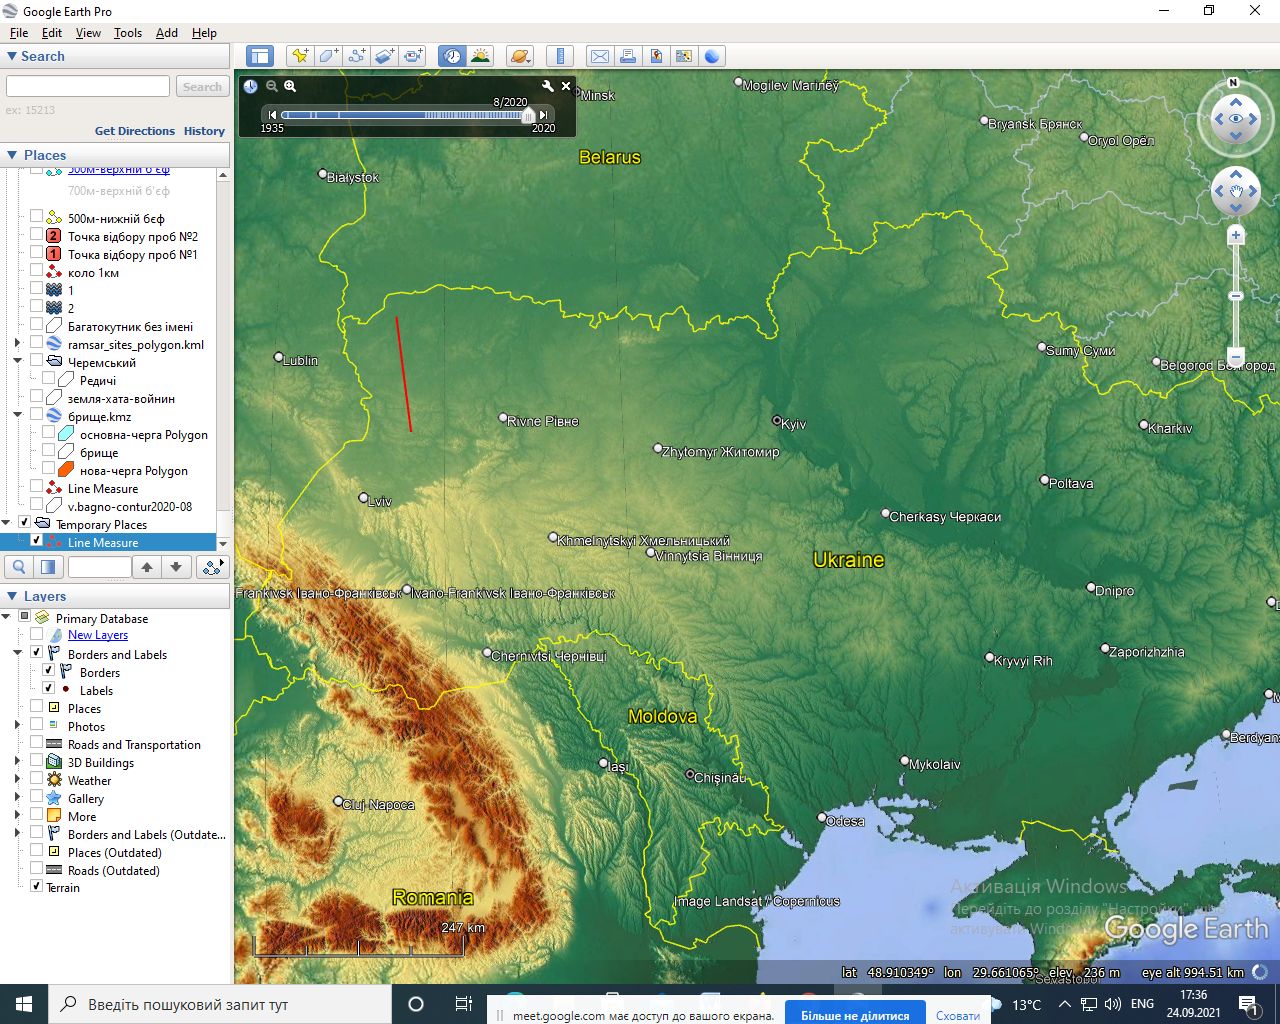The image size is (1280, 1024).
Task: Click the History link
Action: coord(204,131)
